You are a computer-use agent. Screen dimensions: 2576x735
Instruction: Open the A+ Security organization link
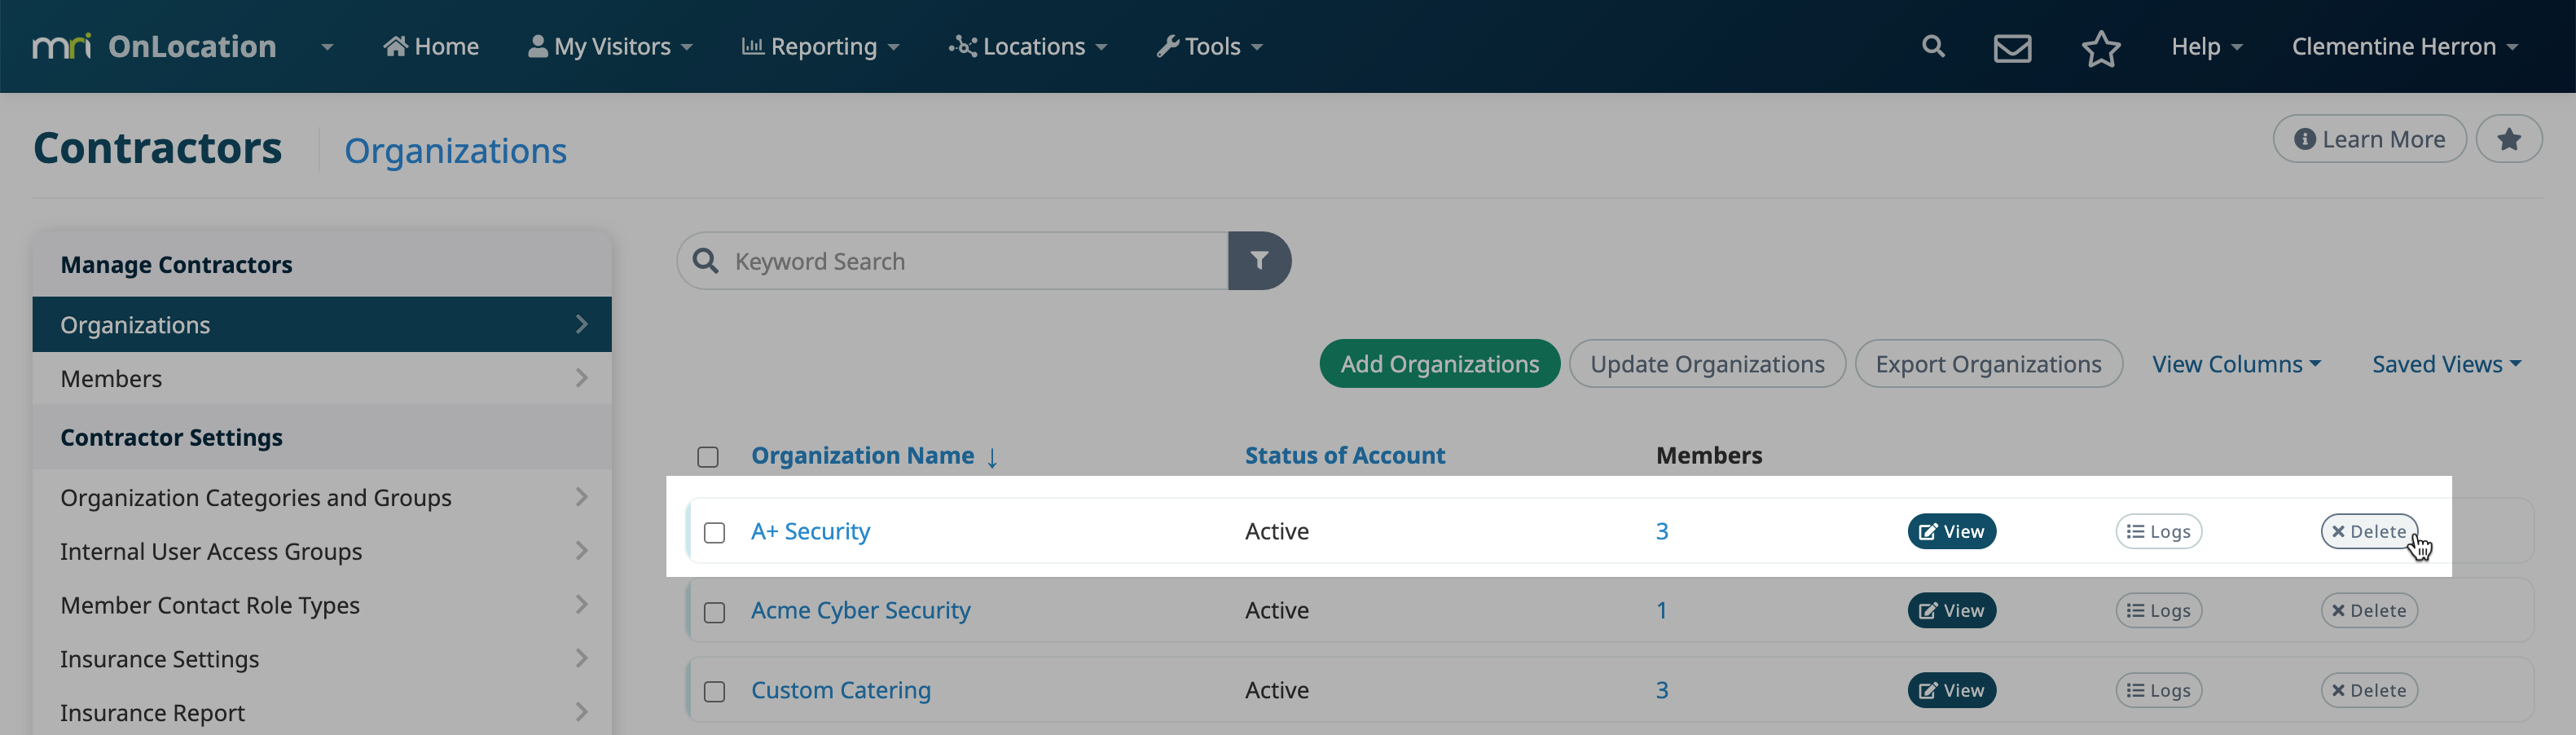point(810,531)
